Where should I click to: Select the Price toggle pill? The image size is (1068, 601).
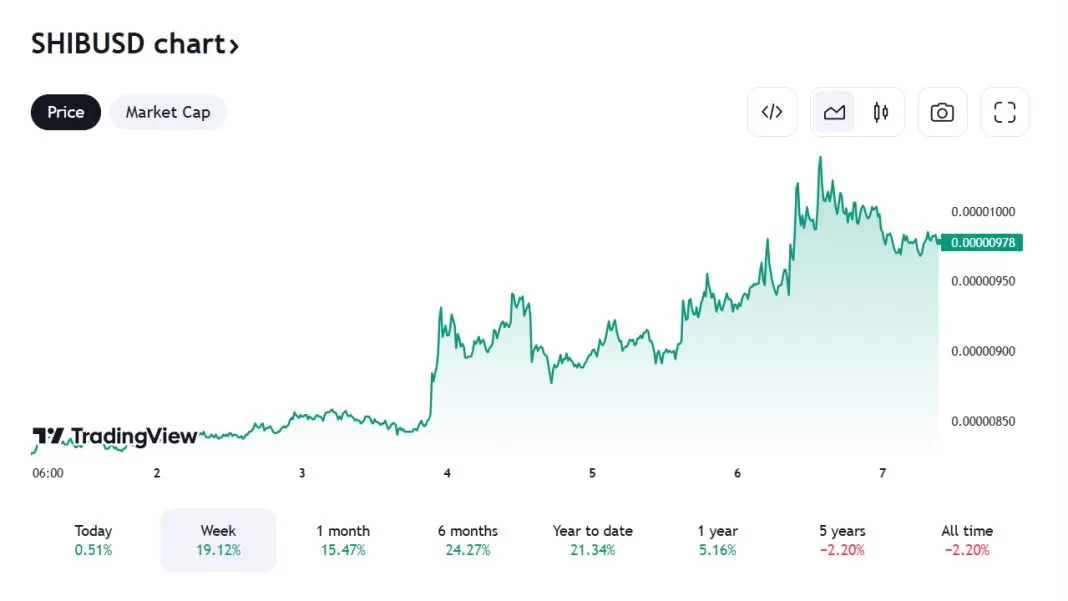click(66, 112)
